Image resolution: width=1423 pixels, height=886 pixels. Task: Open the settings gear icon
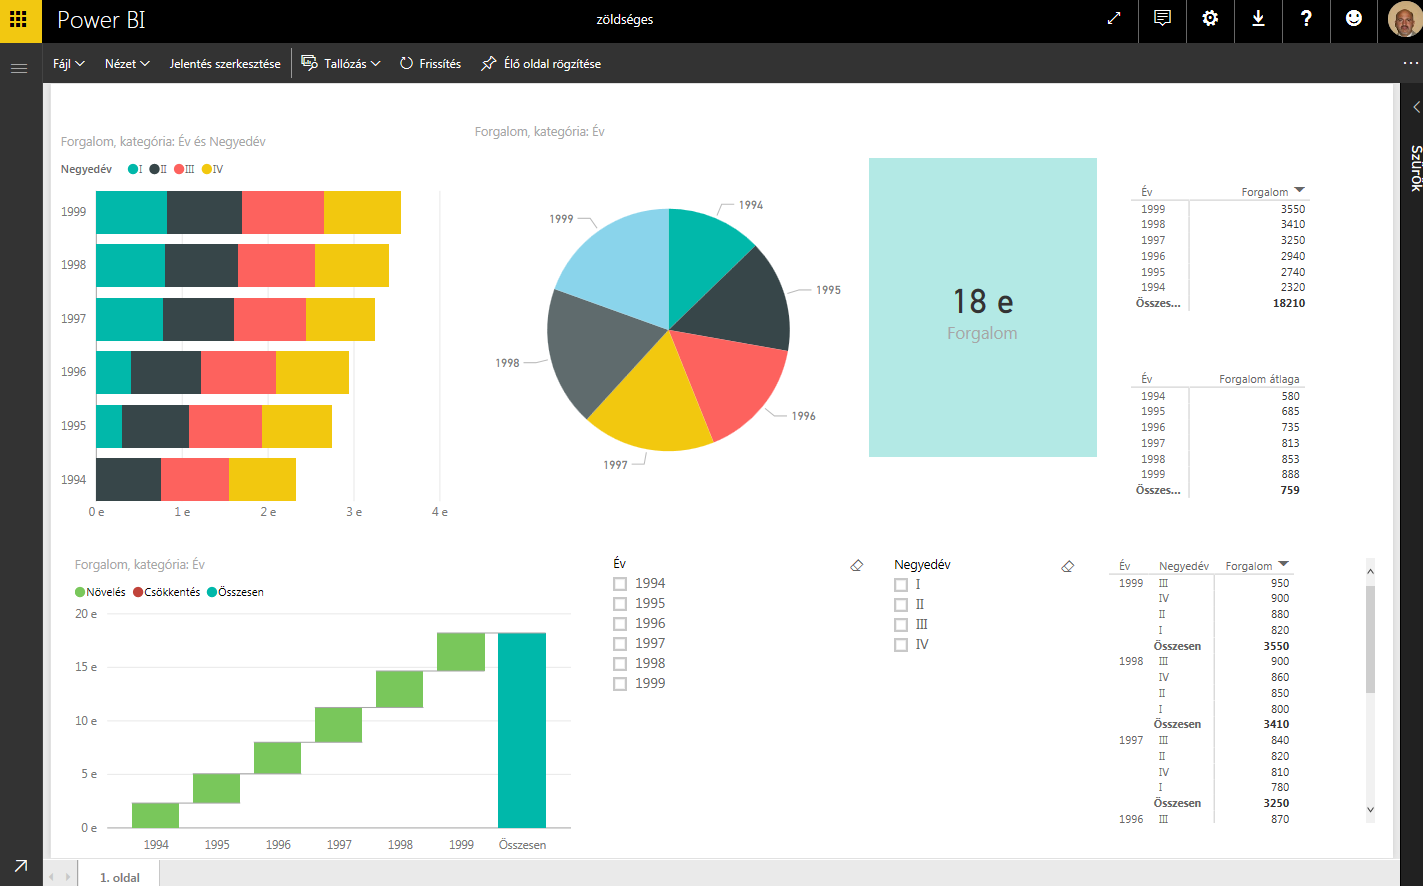pyautogui.click(x=1210, y=18)
